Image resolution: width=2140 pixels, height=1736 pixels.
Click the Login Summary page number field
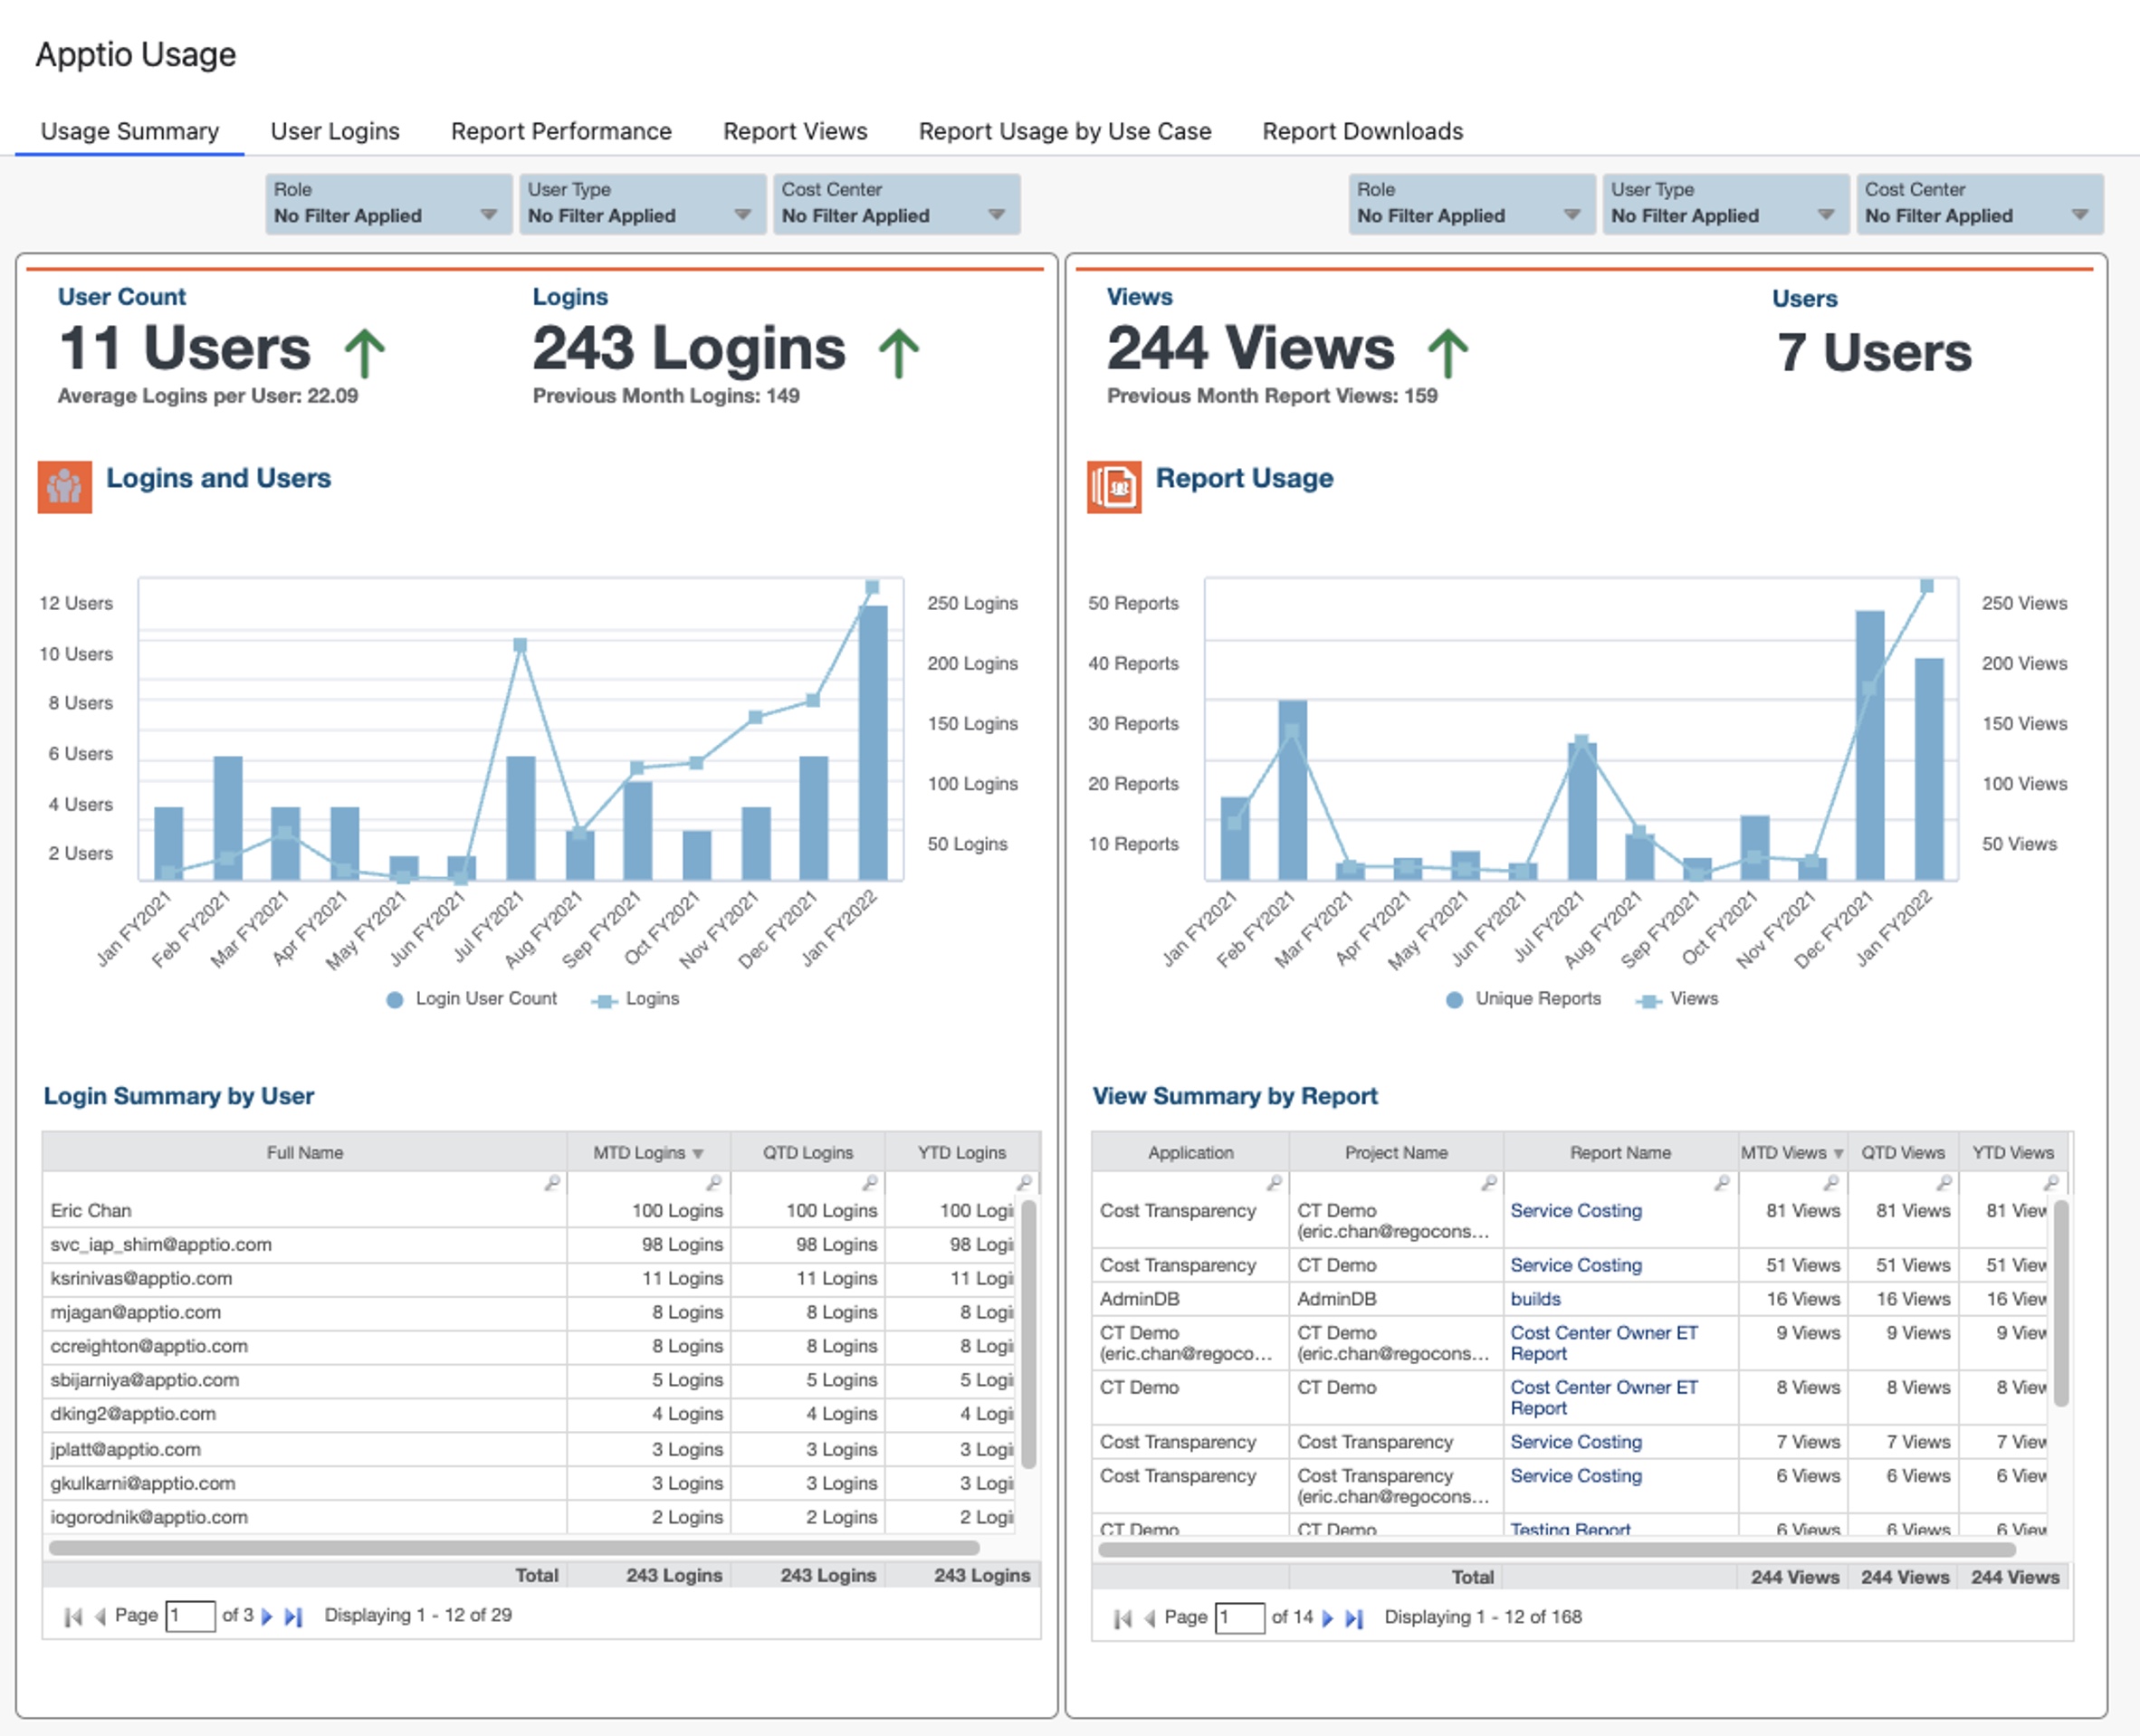click(190, 1616)
